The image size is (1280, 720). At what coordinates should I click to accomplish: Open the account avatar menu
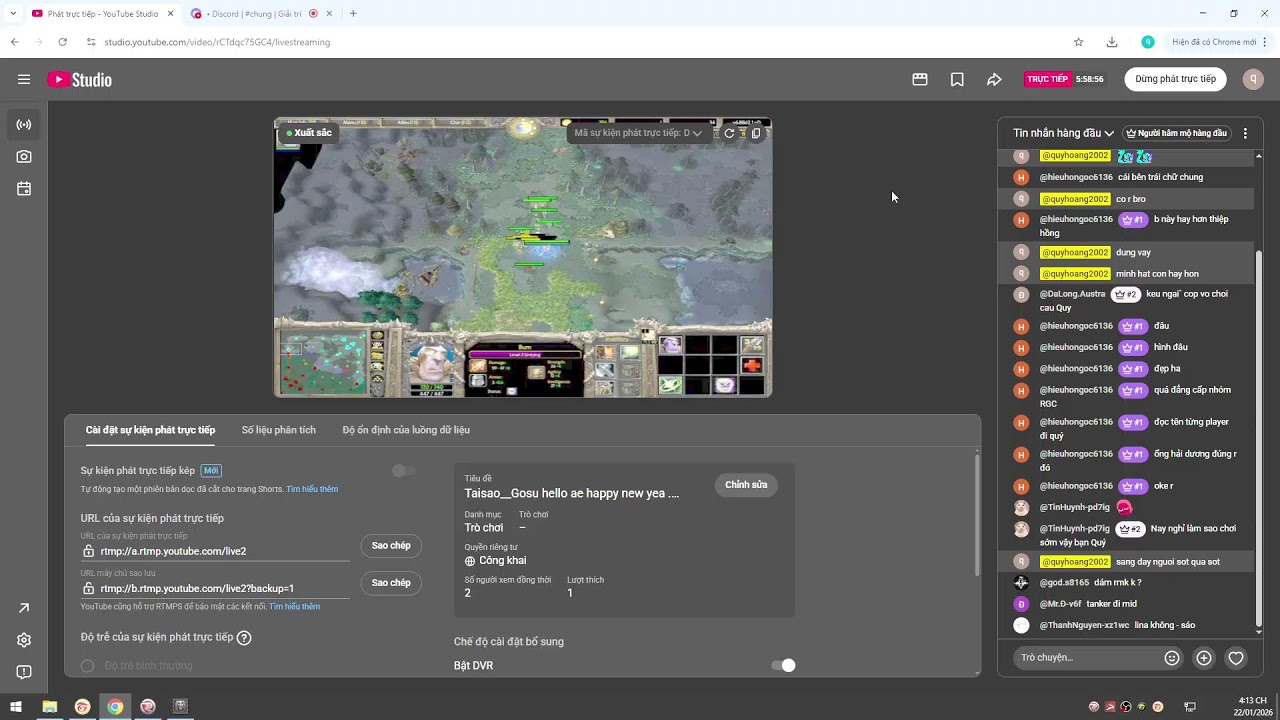(1253, 80)
